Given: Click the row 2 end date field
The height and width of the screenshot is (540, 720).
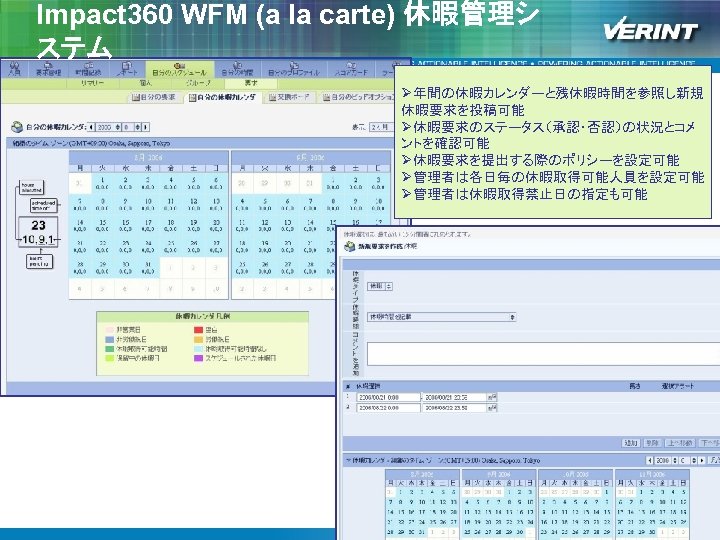Looking at the screenshot, I should point(454,408).
